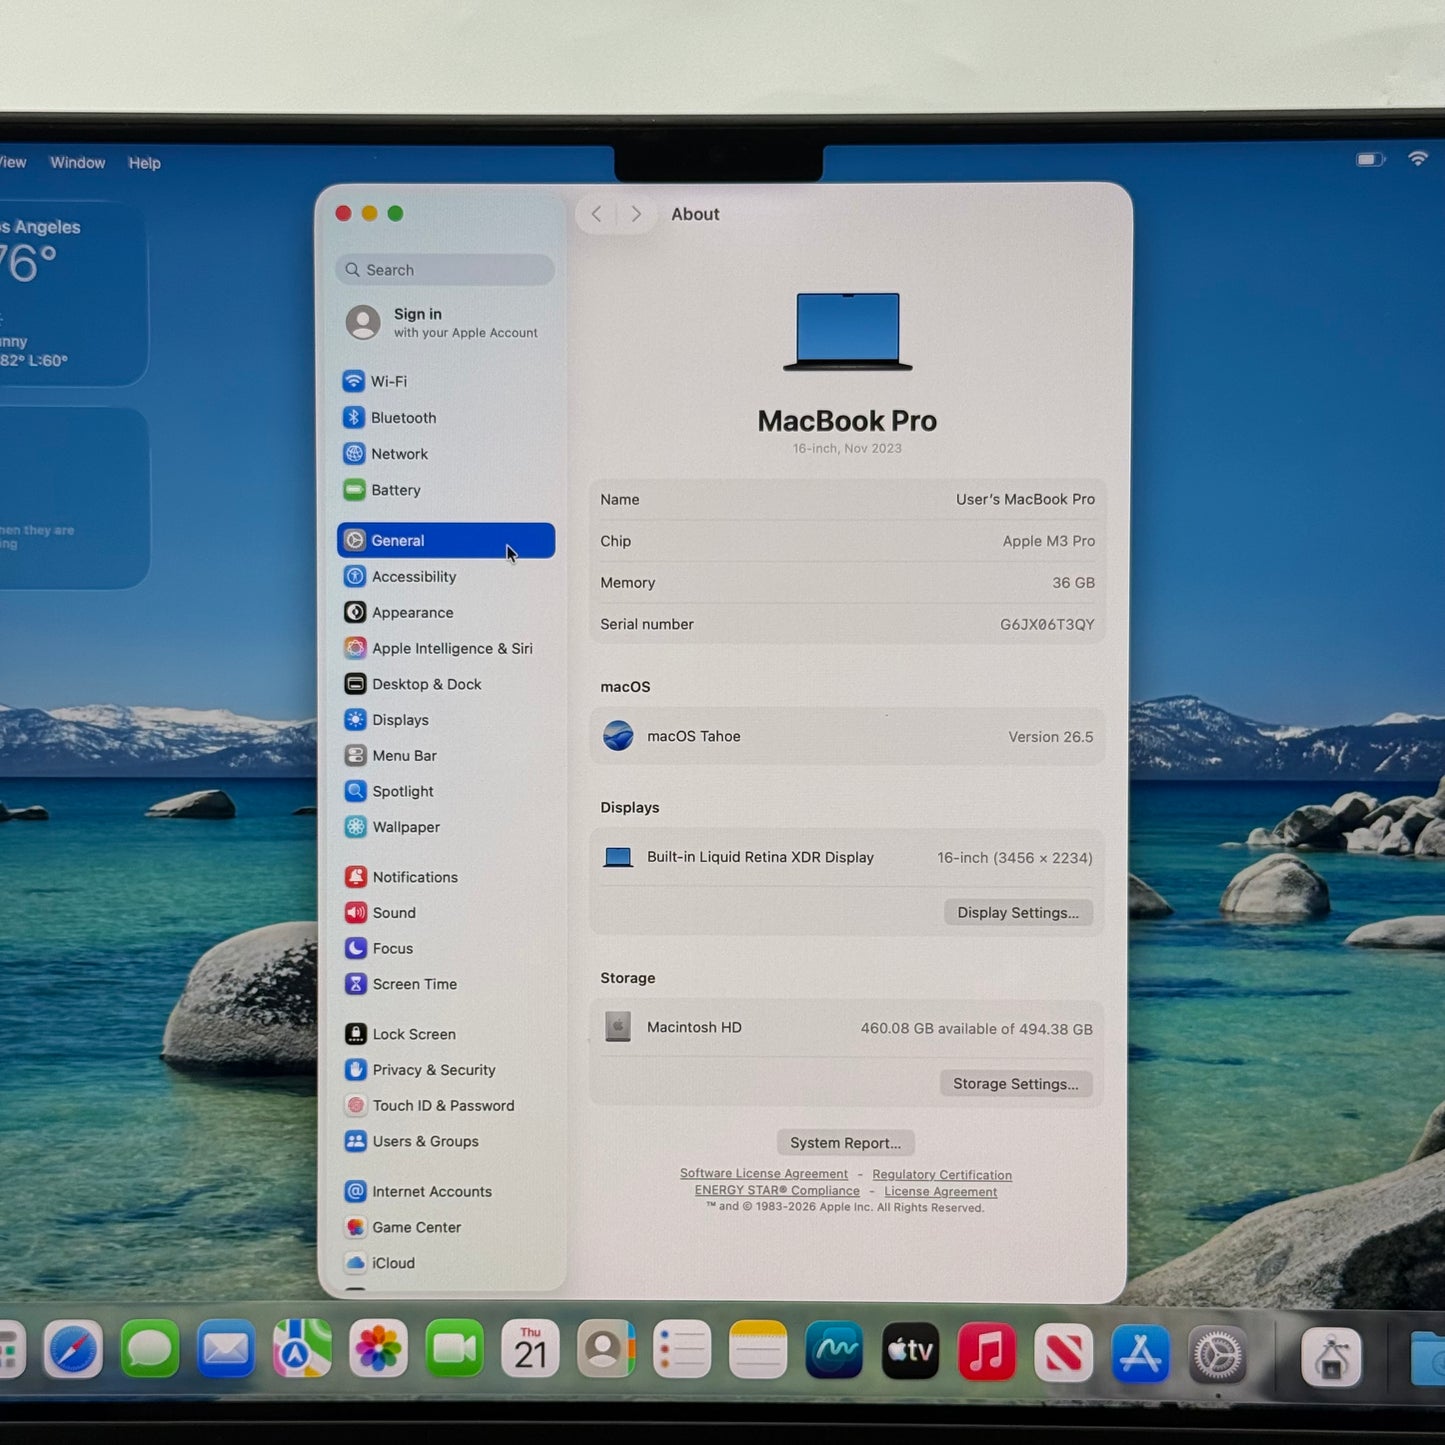The image size is (1445, 1445).
Task: Open Software License Agreement link
Action: [764, 1174]
